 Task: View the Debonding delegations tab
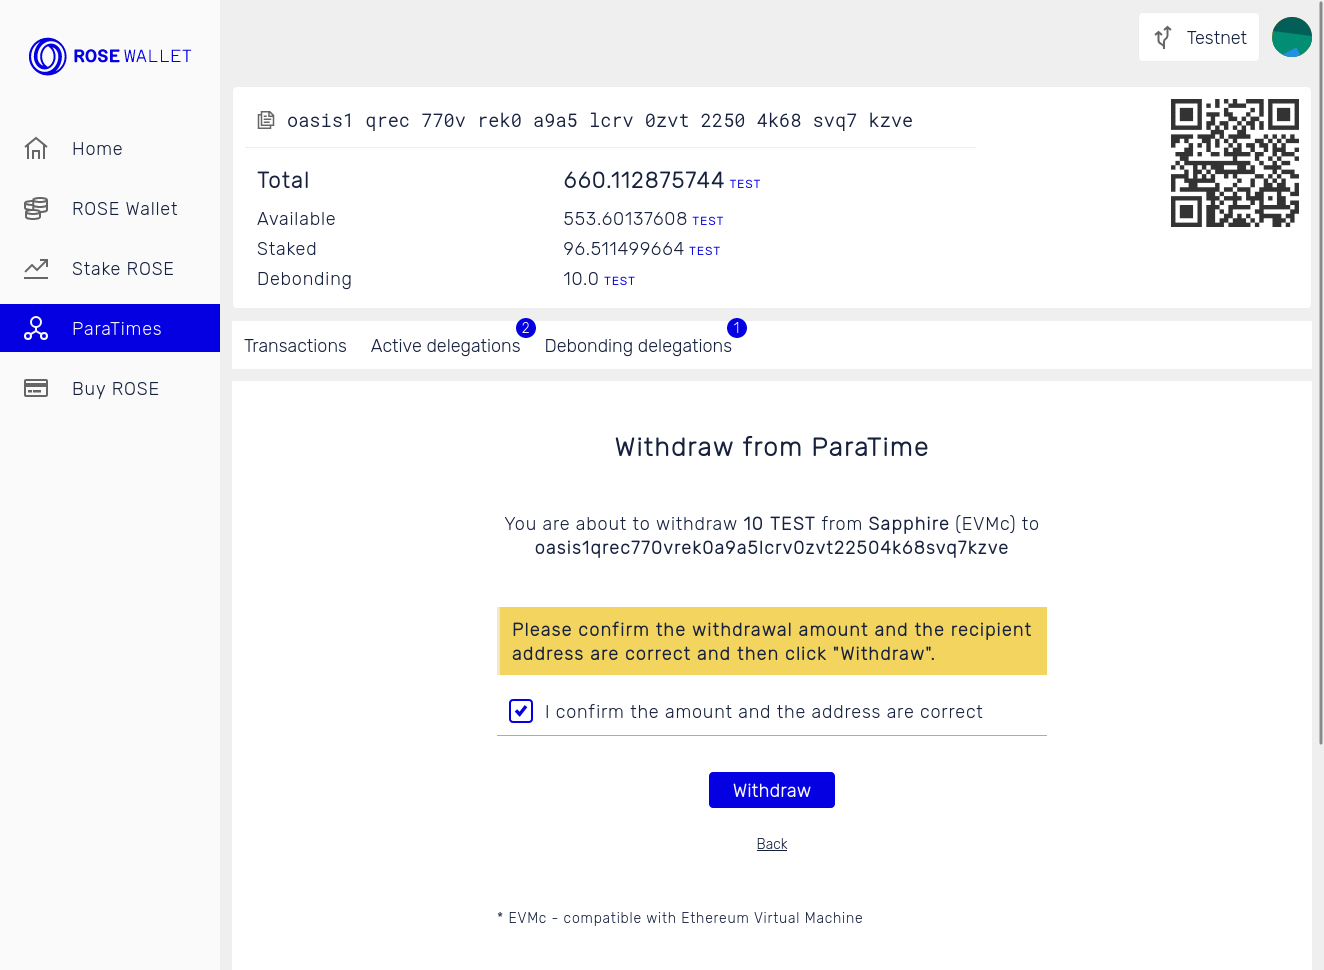(x=638, y=345)
